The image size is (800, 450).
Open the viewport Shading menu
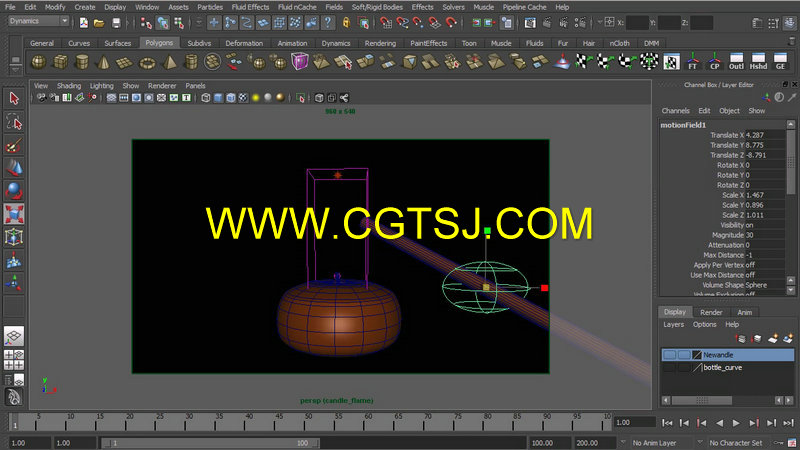pyautogui.click(x=69, y=86)
